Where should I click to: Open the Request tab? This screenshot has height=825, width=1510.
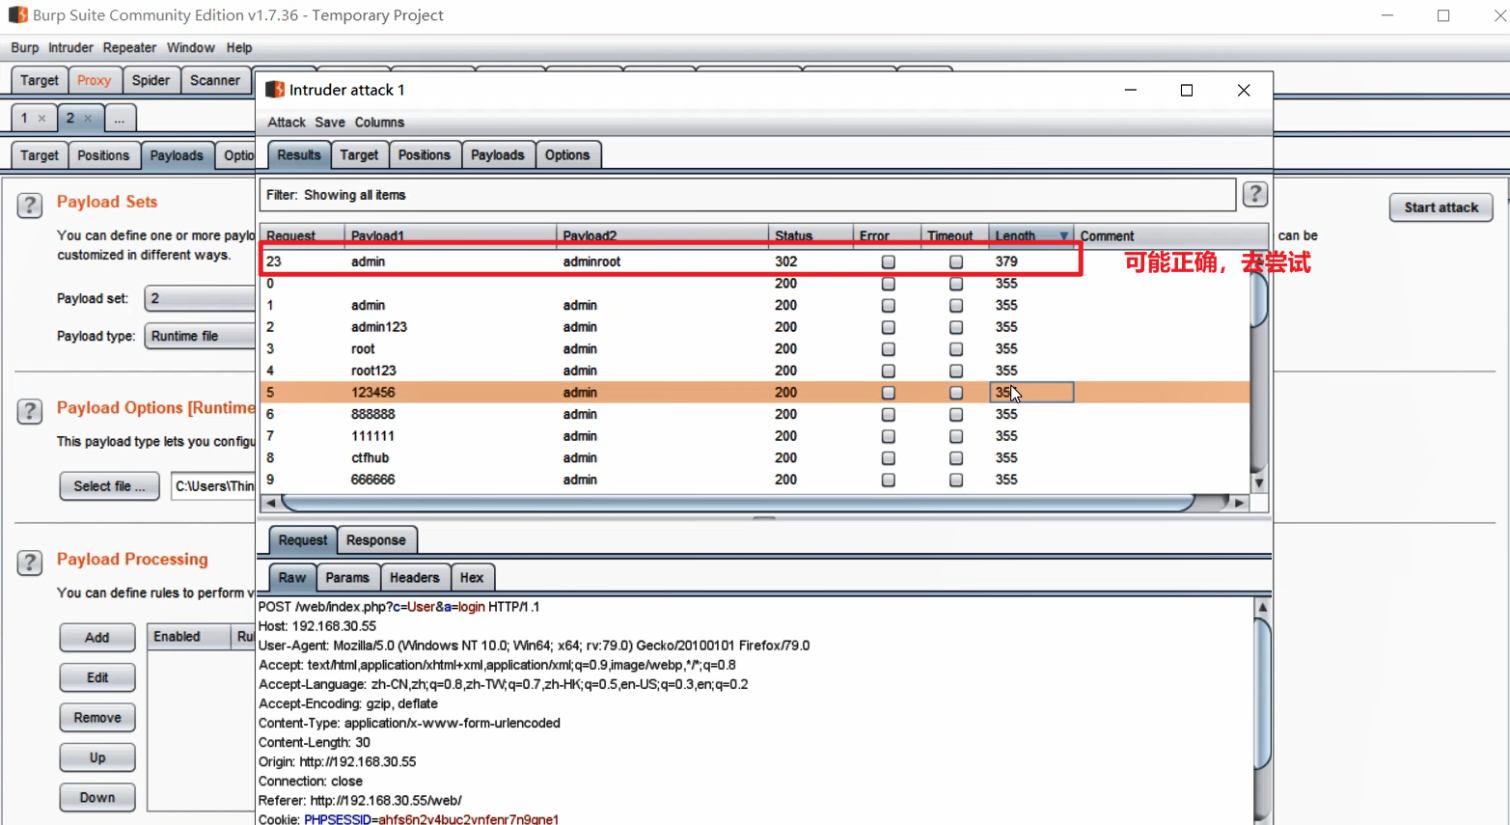[302, 540]
